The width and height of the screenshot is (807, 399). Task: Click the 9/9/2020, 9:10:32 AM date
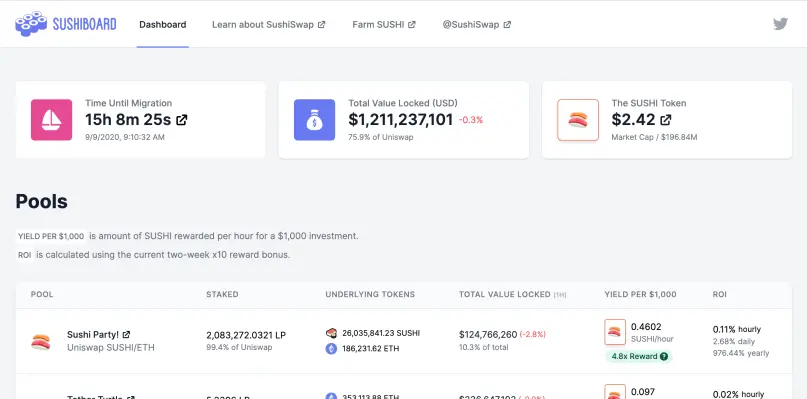coord(125,137)
